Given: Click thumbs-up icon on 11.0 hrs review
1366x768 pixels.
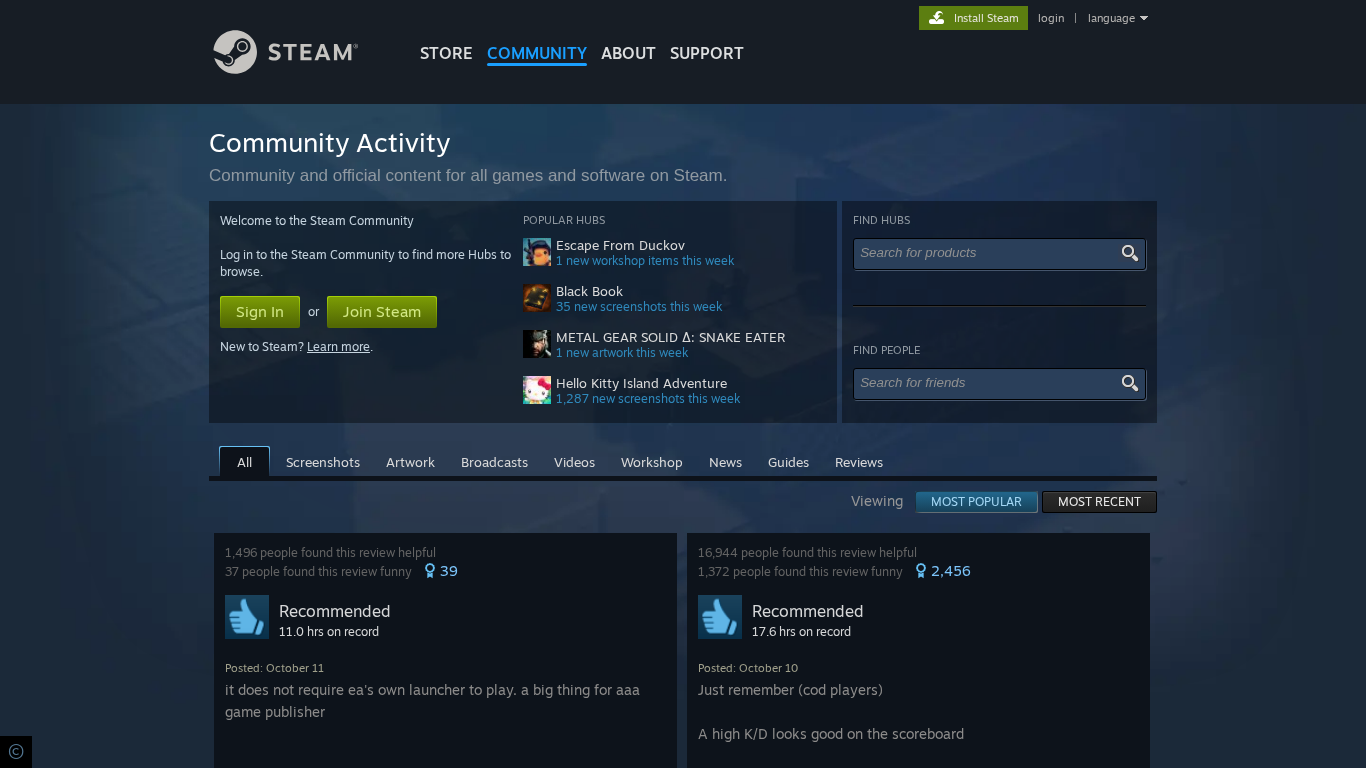Looking at the screenshot, I should [247, 617].
